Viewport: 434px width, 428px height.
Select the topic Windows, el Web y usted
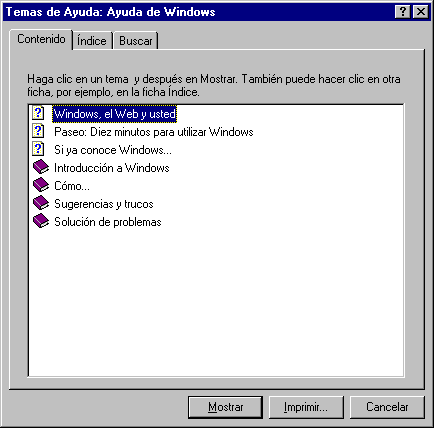pos(115,114)
